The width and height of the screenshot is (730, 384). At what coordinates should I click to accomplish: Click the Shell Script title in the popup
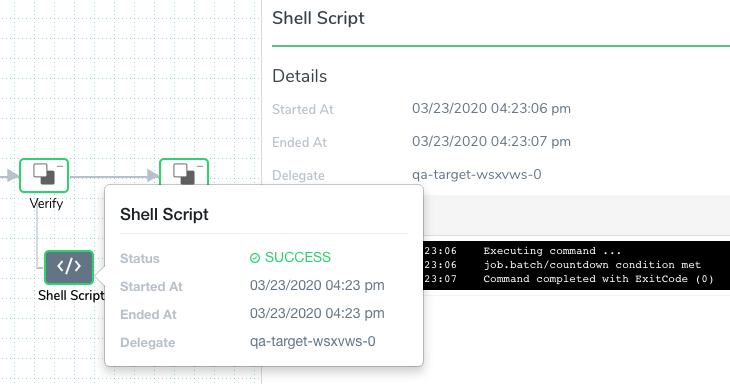pyautogui.click(x=164, y=215)
